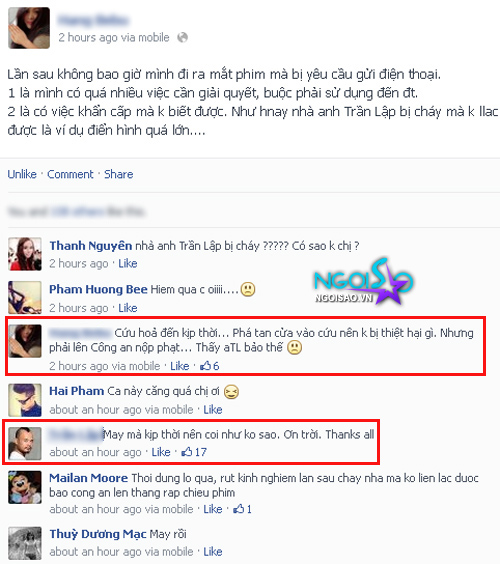The height and width of the screenshot is (564, 500).
Task: Click thumbs-up icon on Mailan Moore comment
Action: (238, 509)
